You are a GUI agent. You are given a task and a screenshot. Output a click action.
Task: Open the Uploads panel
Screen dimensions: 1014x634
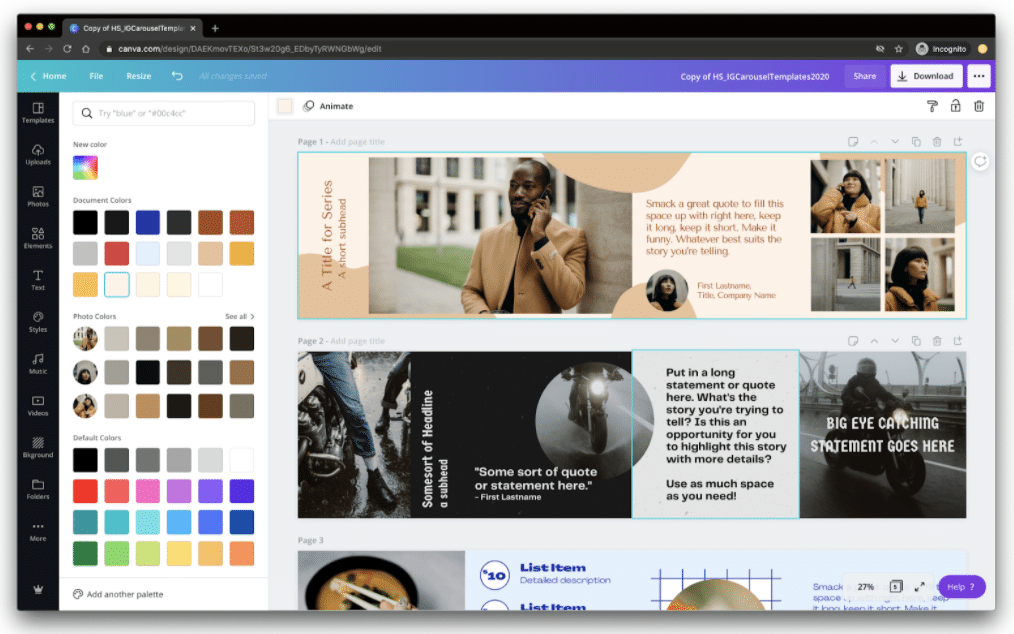point(38,154)
